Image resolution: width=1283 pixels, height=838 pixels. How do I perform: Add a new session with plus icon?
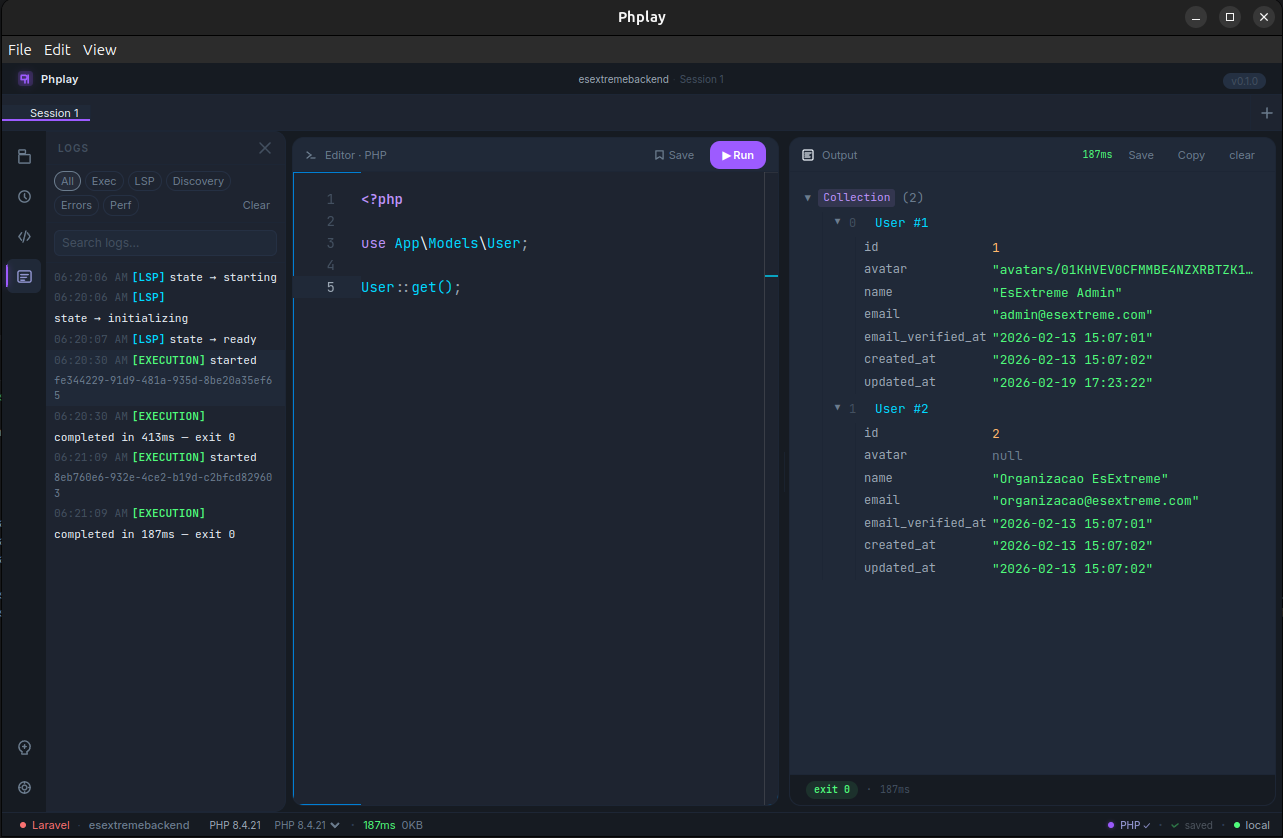pos(1267,113)
